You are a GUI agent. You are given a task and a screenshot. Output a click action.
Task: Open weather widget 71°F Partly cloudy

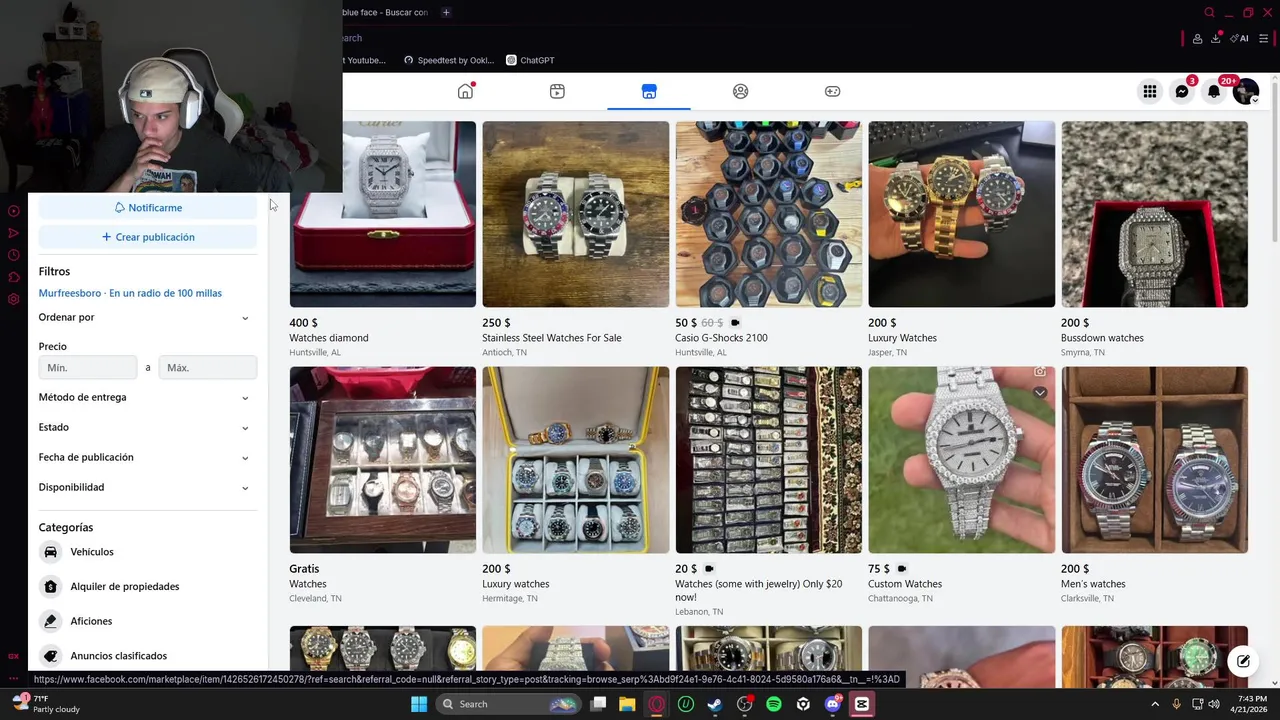click(x=46, y=704)
